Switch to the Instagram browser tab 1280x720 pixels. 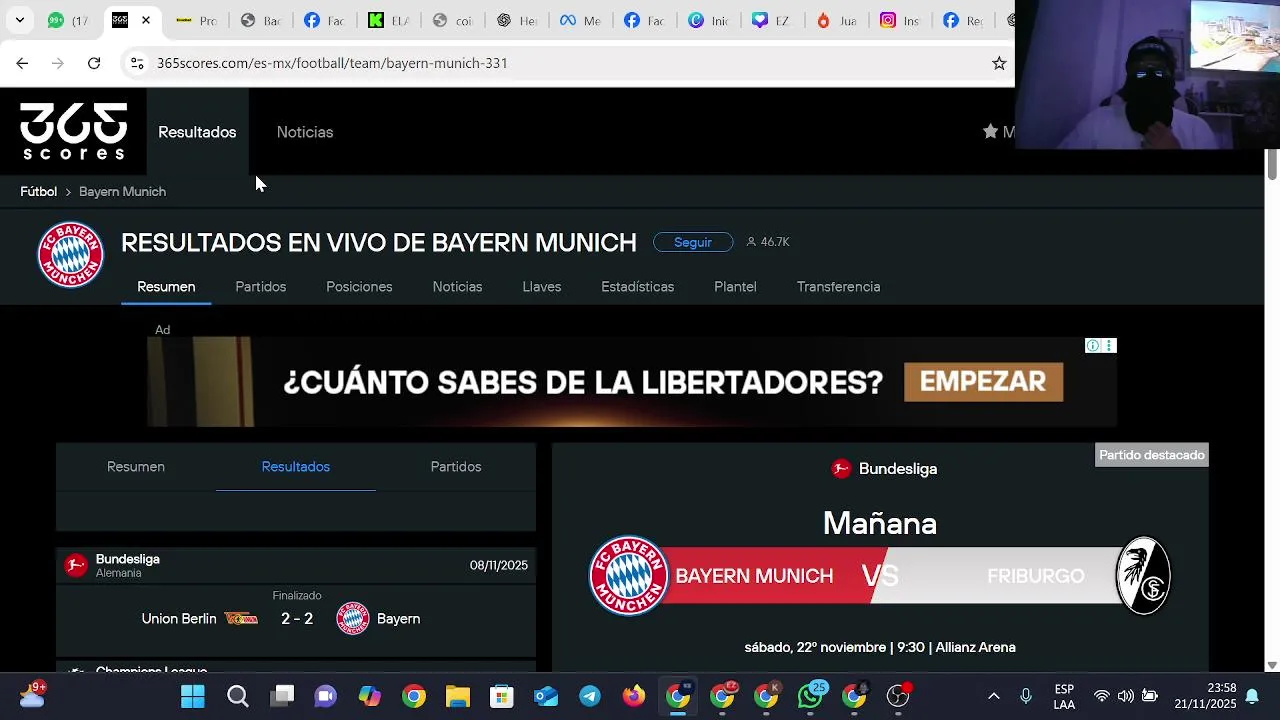pos(899,20)
